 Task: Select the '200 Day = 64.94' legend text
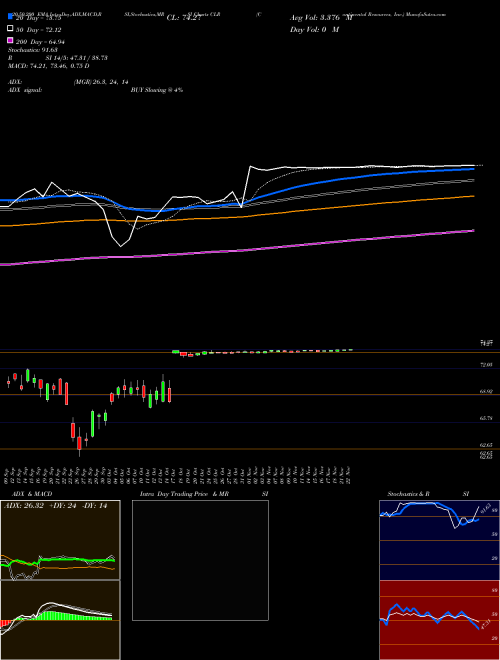pos(40,42)
